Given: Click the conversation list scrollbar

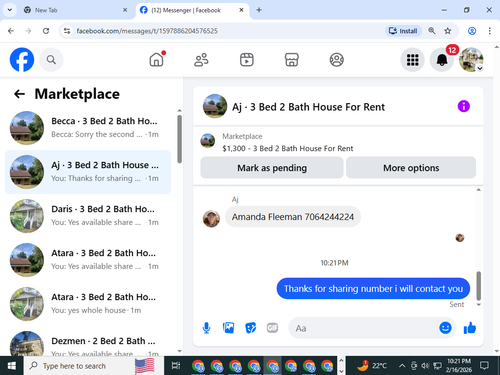Looking at the screenshot, I should coord(180,139).
